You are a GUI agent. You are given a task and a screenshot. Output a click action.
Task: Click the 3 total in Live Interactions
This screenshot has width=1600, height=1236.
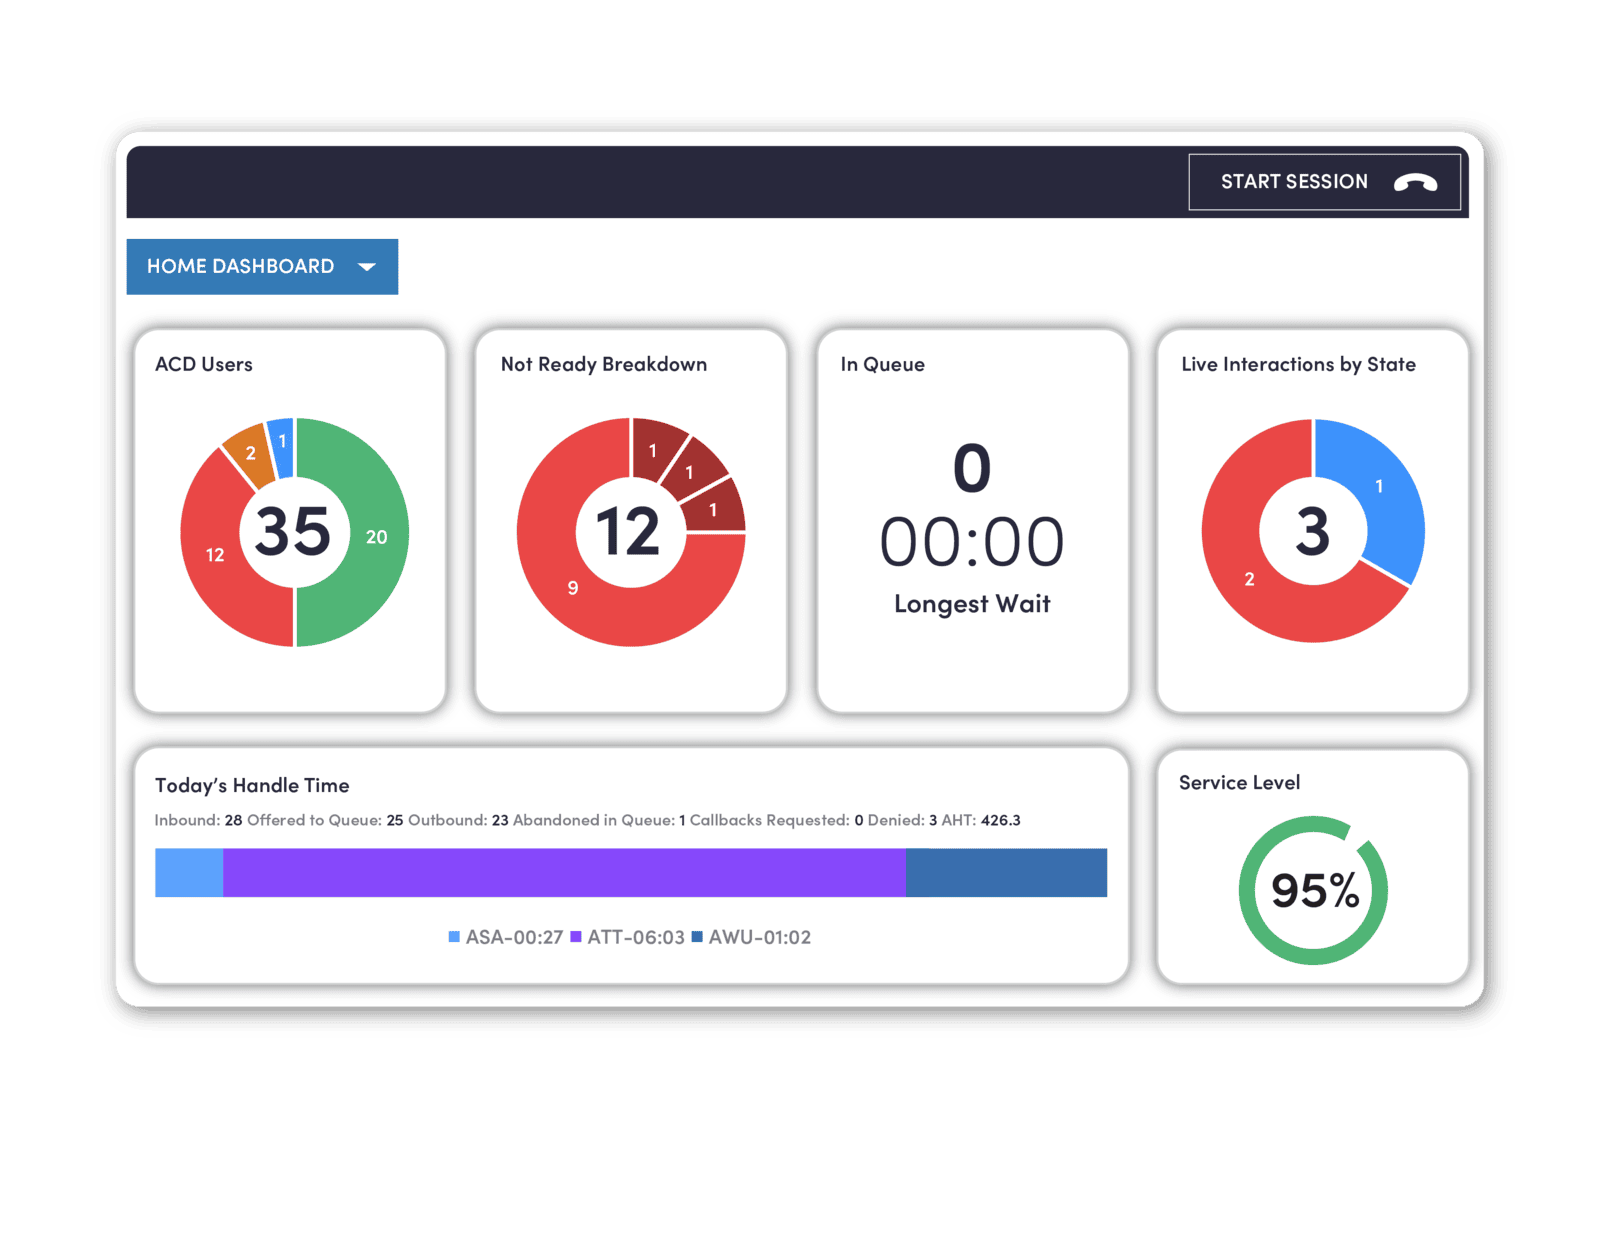[x=1313, y=531]
